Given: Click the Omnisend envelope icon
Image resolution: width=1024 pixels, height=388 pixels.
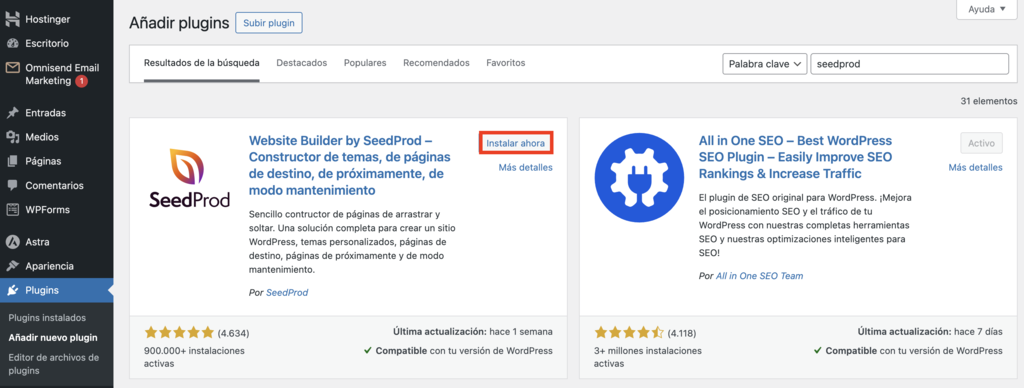Looking at the screenshot, I should tap(12, 68).
